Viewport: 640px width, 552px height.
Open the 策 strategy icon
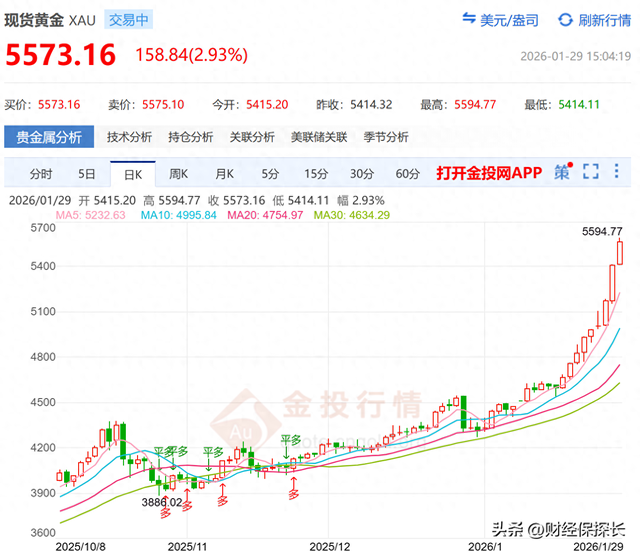pyautogui.click(x=563, y=172)
